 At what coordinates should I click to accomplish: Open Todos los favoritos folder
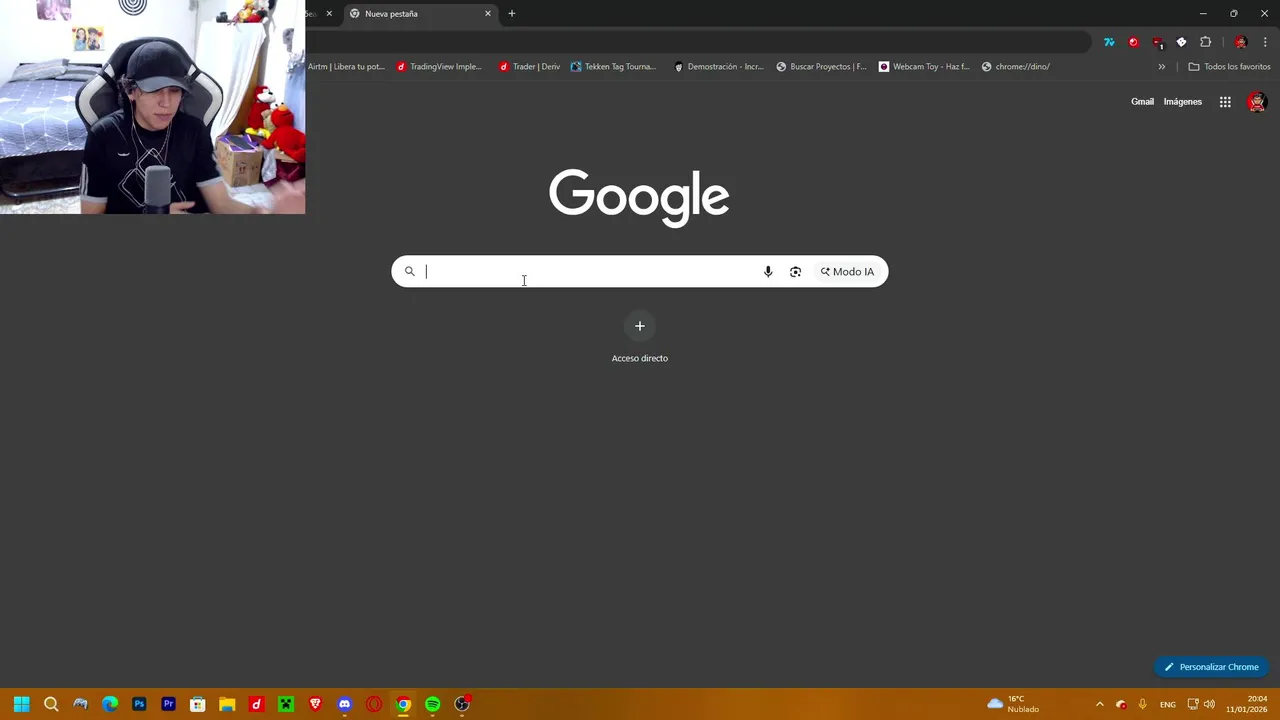tap(1229, 67)
